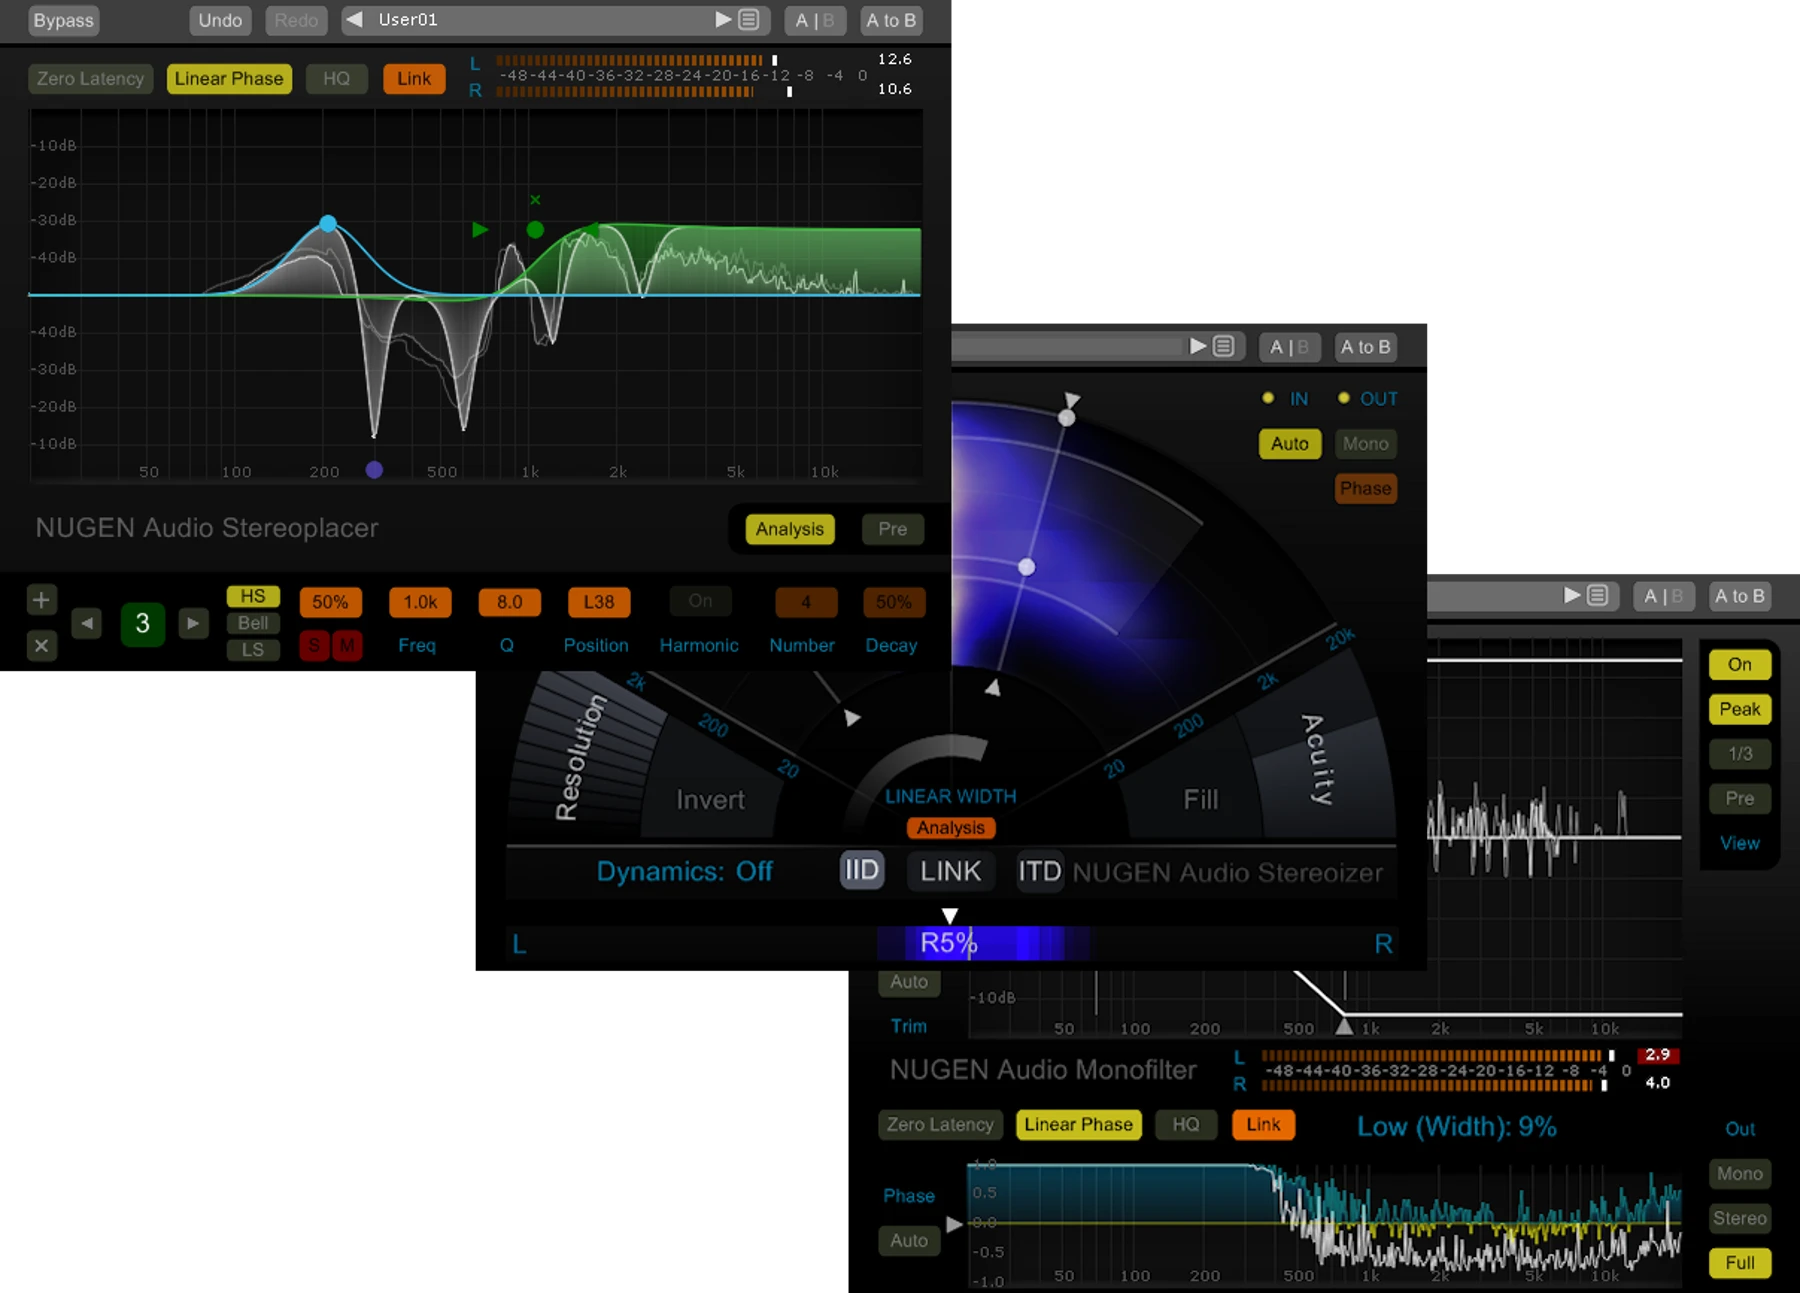Select Linear Phase mode in Stereoplacer
1800x1293 pixels.
(x=229, y=79)
